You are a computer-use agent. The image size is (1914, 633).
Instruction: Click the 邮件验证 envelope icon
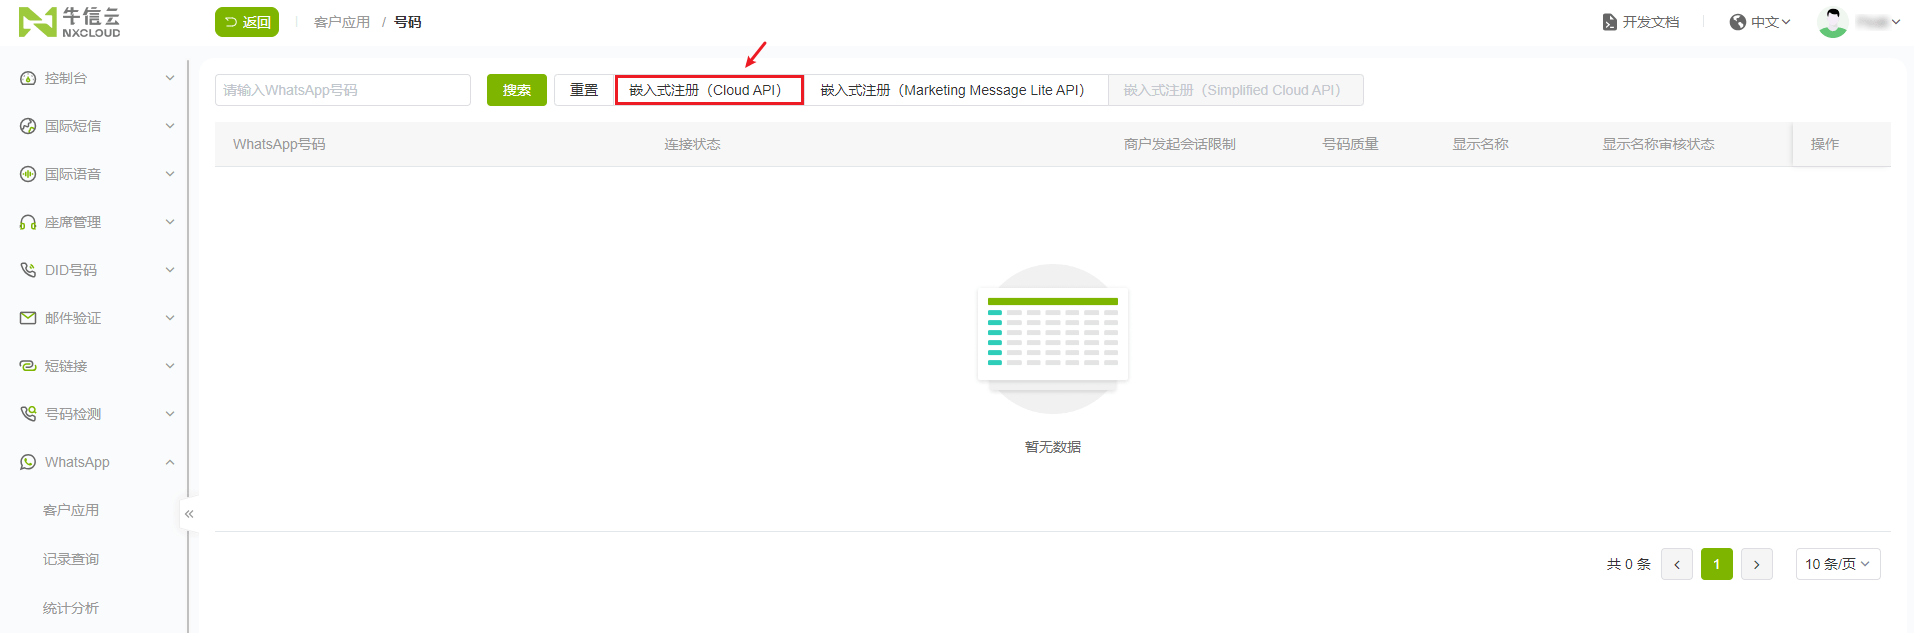[28, 318]
